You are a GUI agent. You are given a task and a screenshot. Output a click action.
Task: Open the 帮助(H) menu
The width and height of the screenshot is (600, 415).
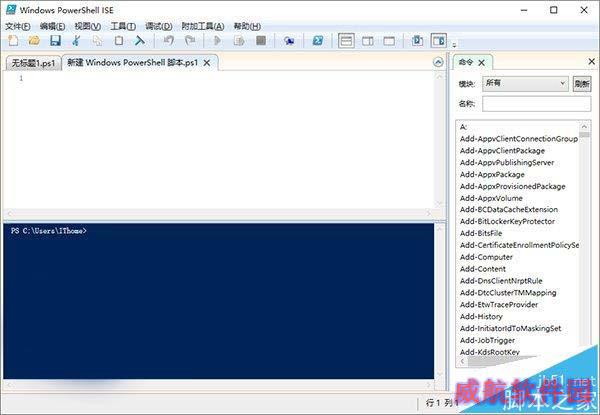click(x=247, y=26)
